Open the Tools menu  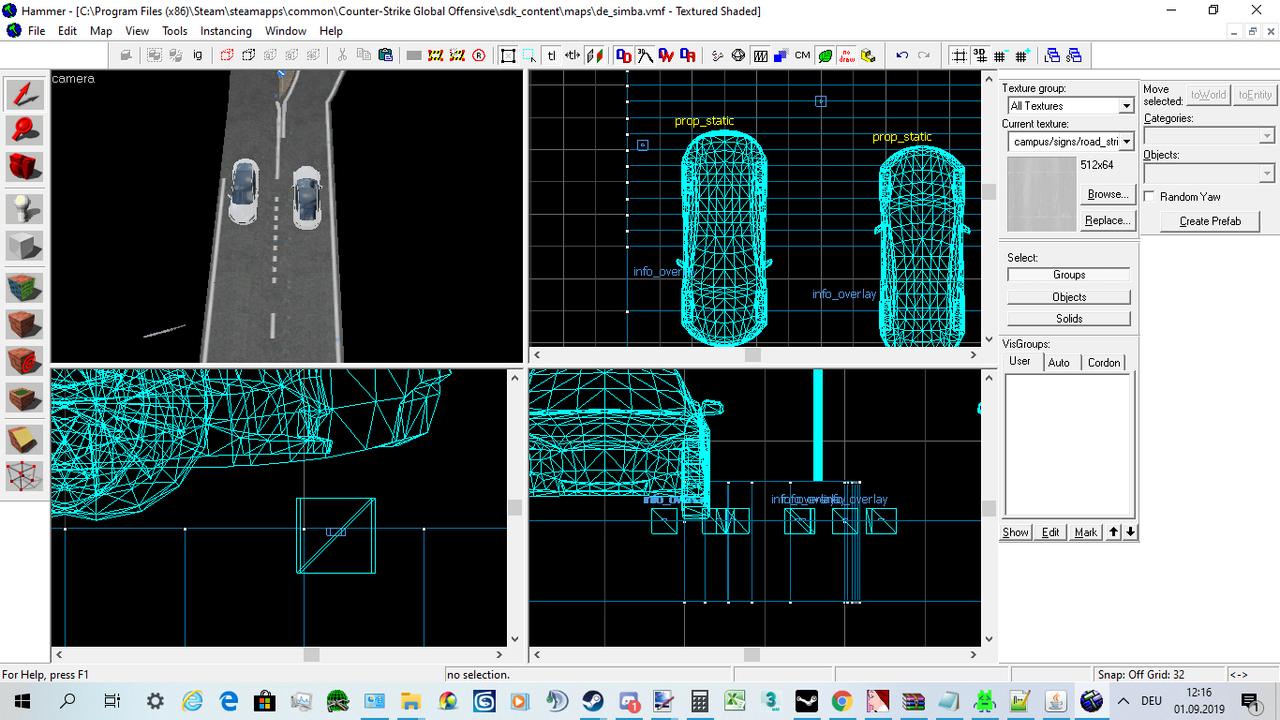coord(175,31)
